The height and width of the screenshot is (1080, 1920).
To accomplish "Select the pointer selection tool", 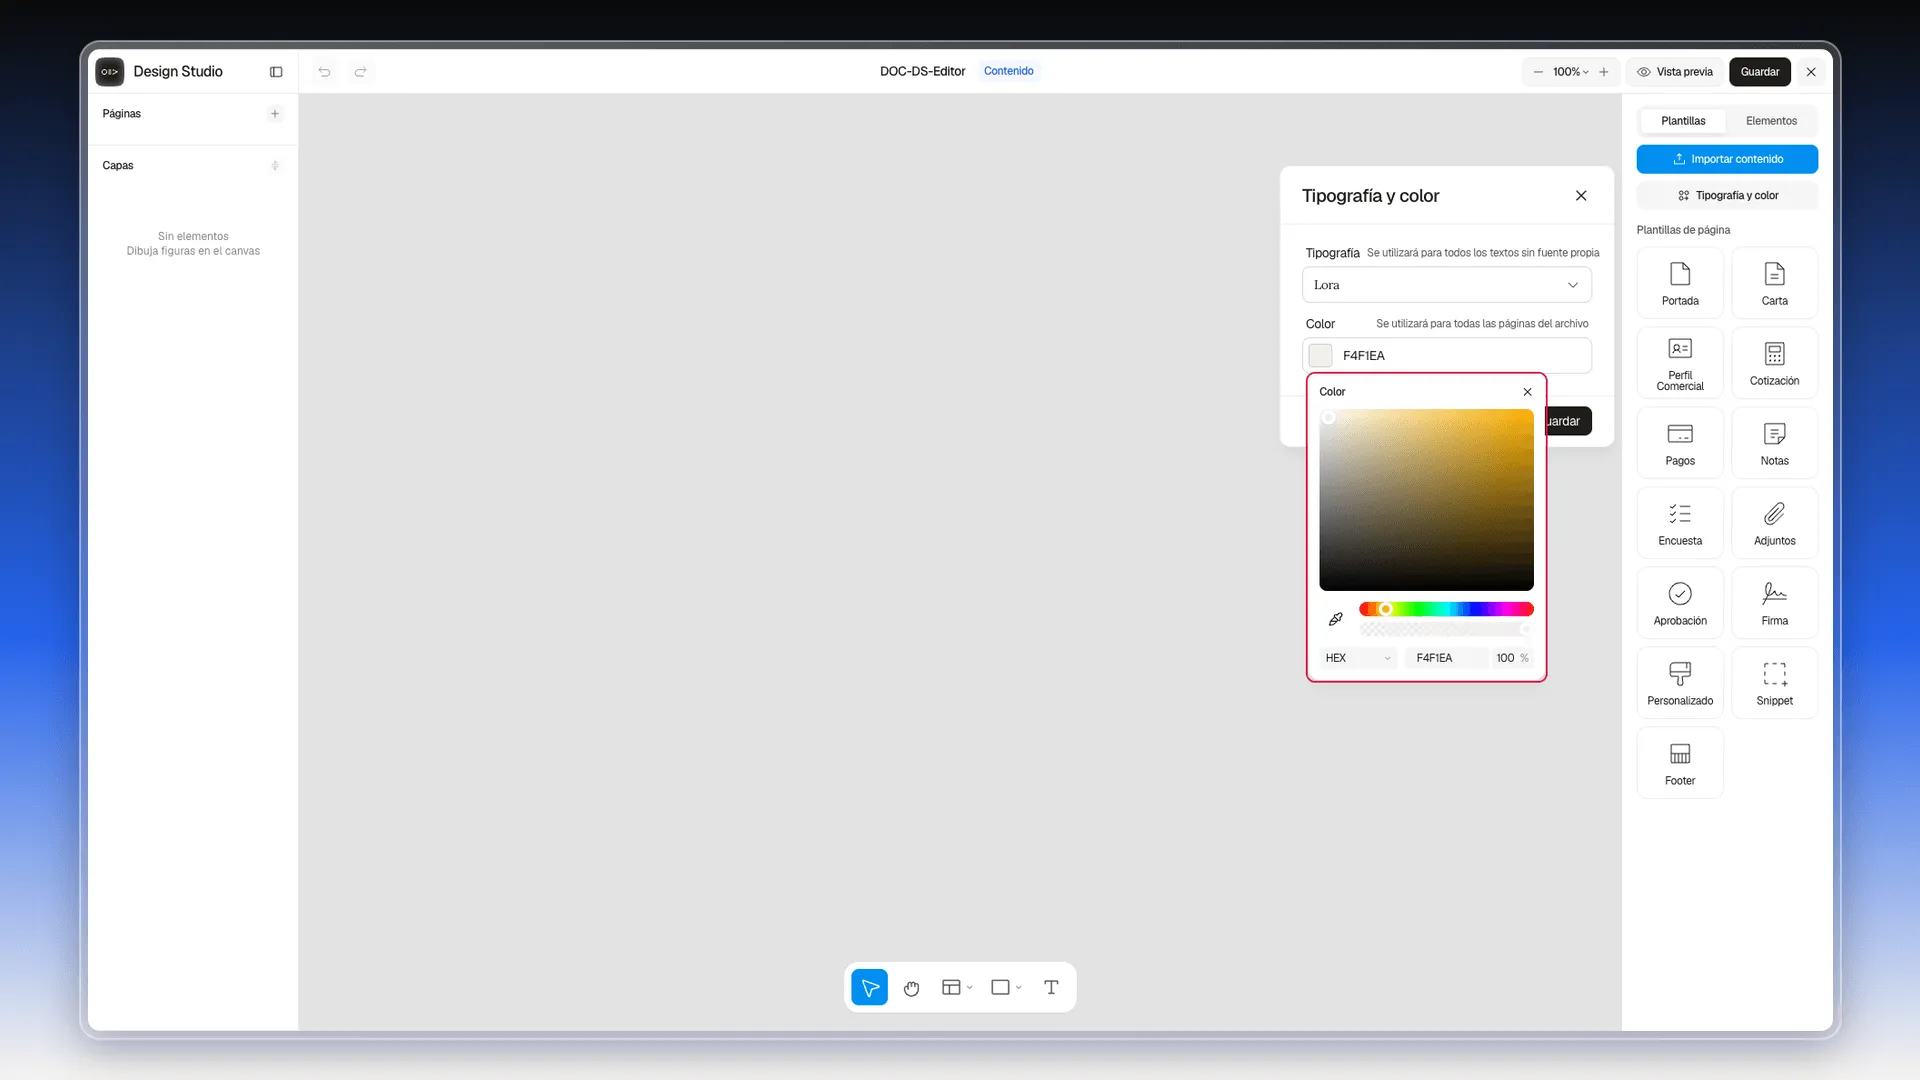I will 870,988.
